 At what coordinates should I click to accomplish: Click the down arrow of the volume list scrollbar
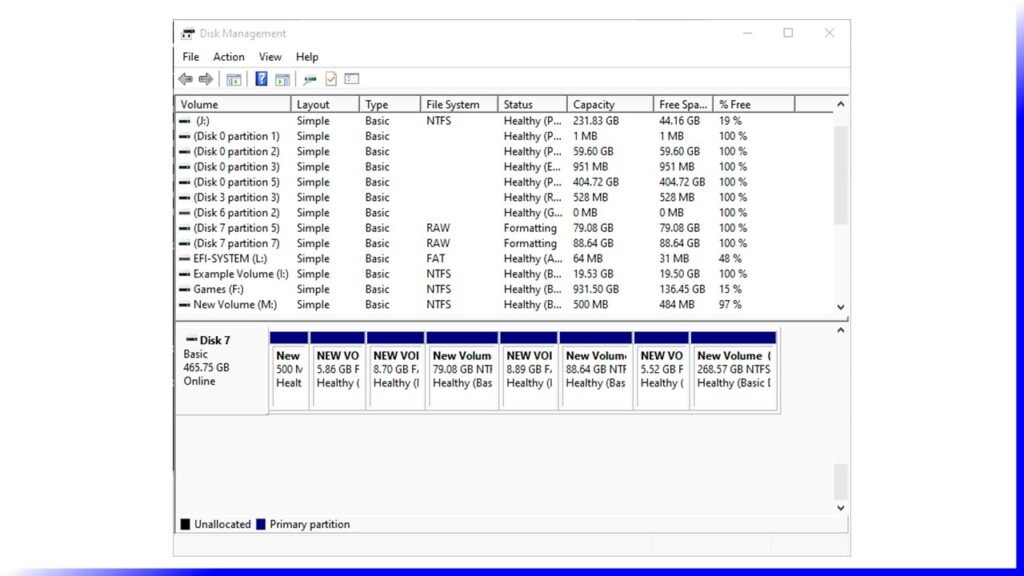click(x=840, y=307)
